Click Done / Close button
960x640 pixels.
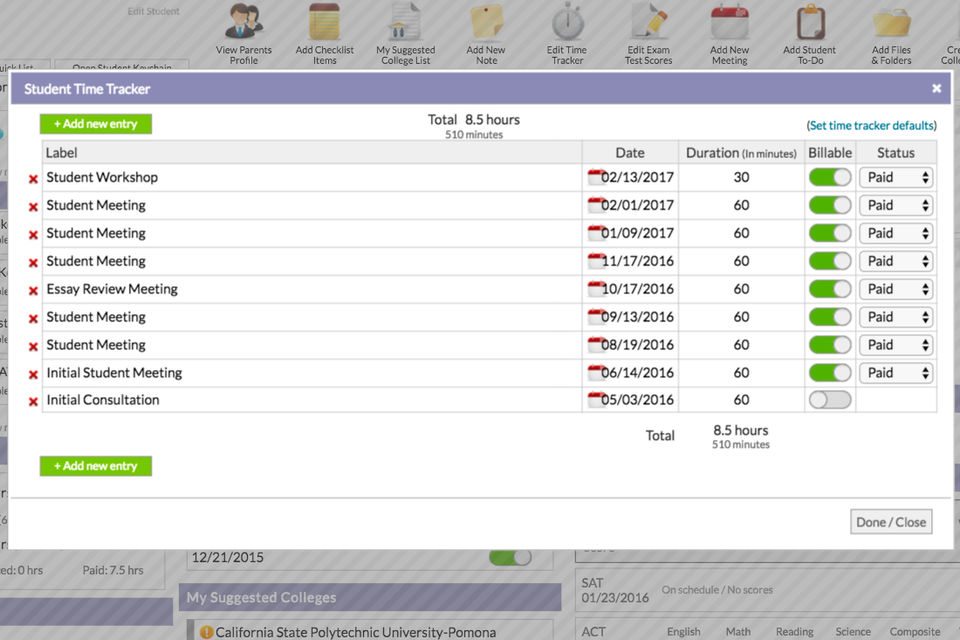click(891, 522)
